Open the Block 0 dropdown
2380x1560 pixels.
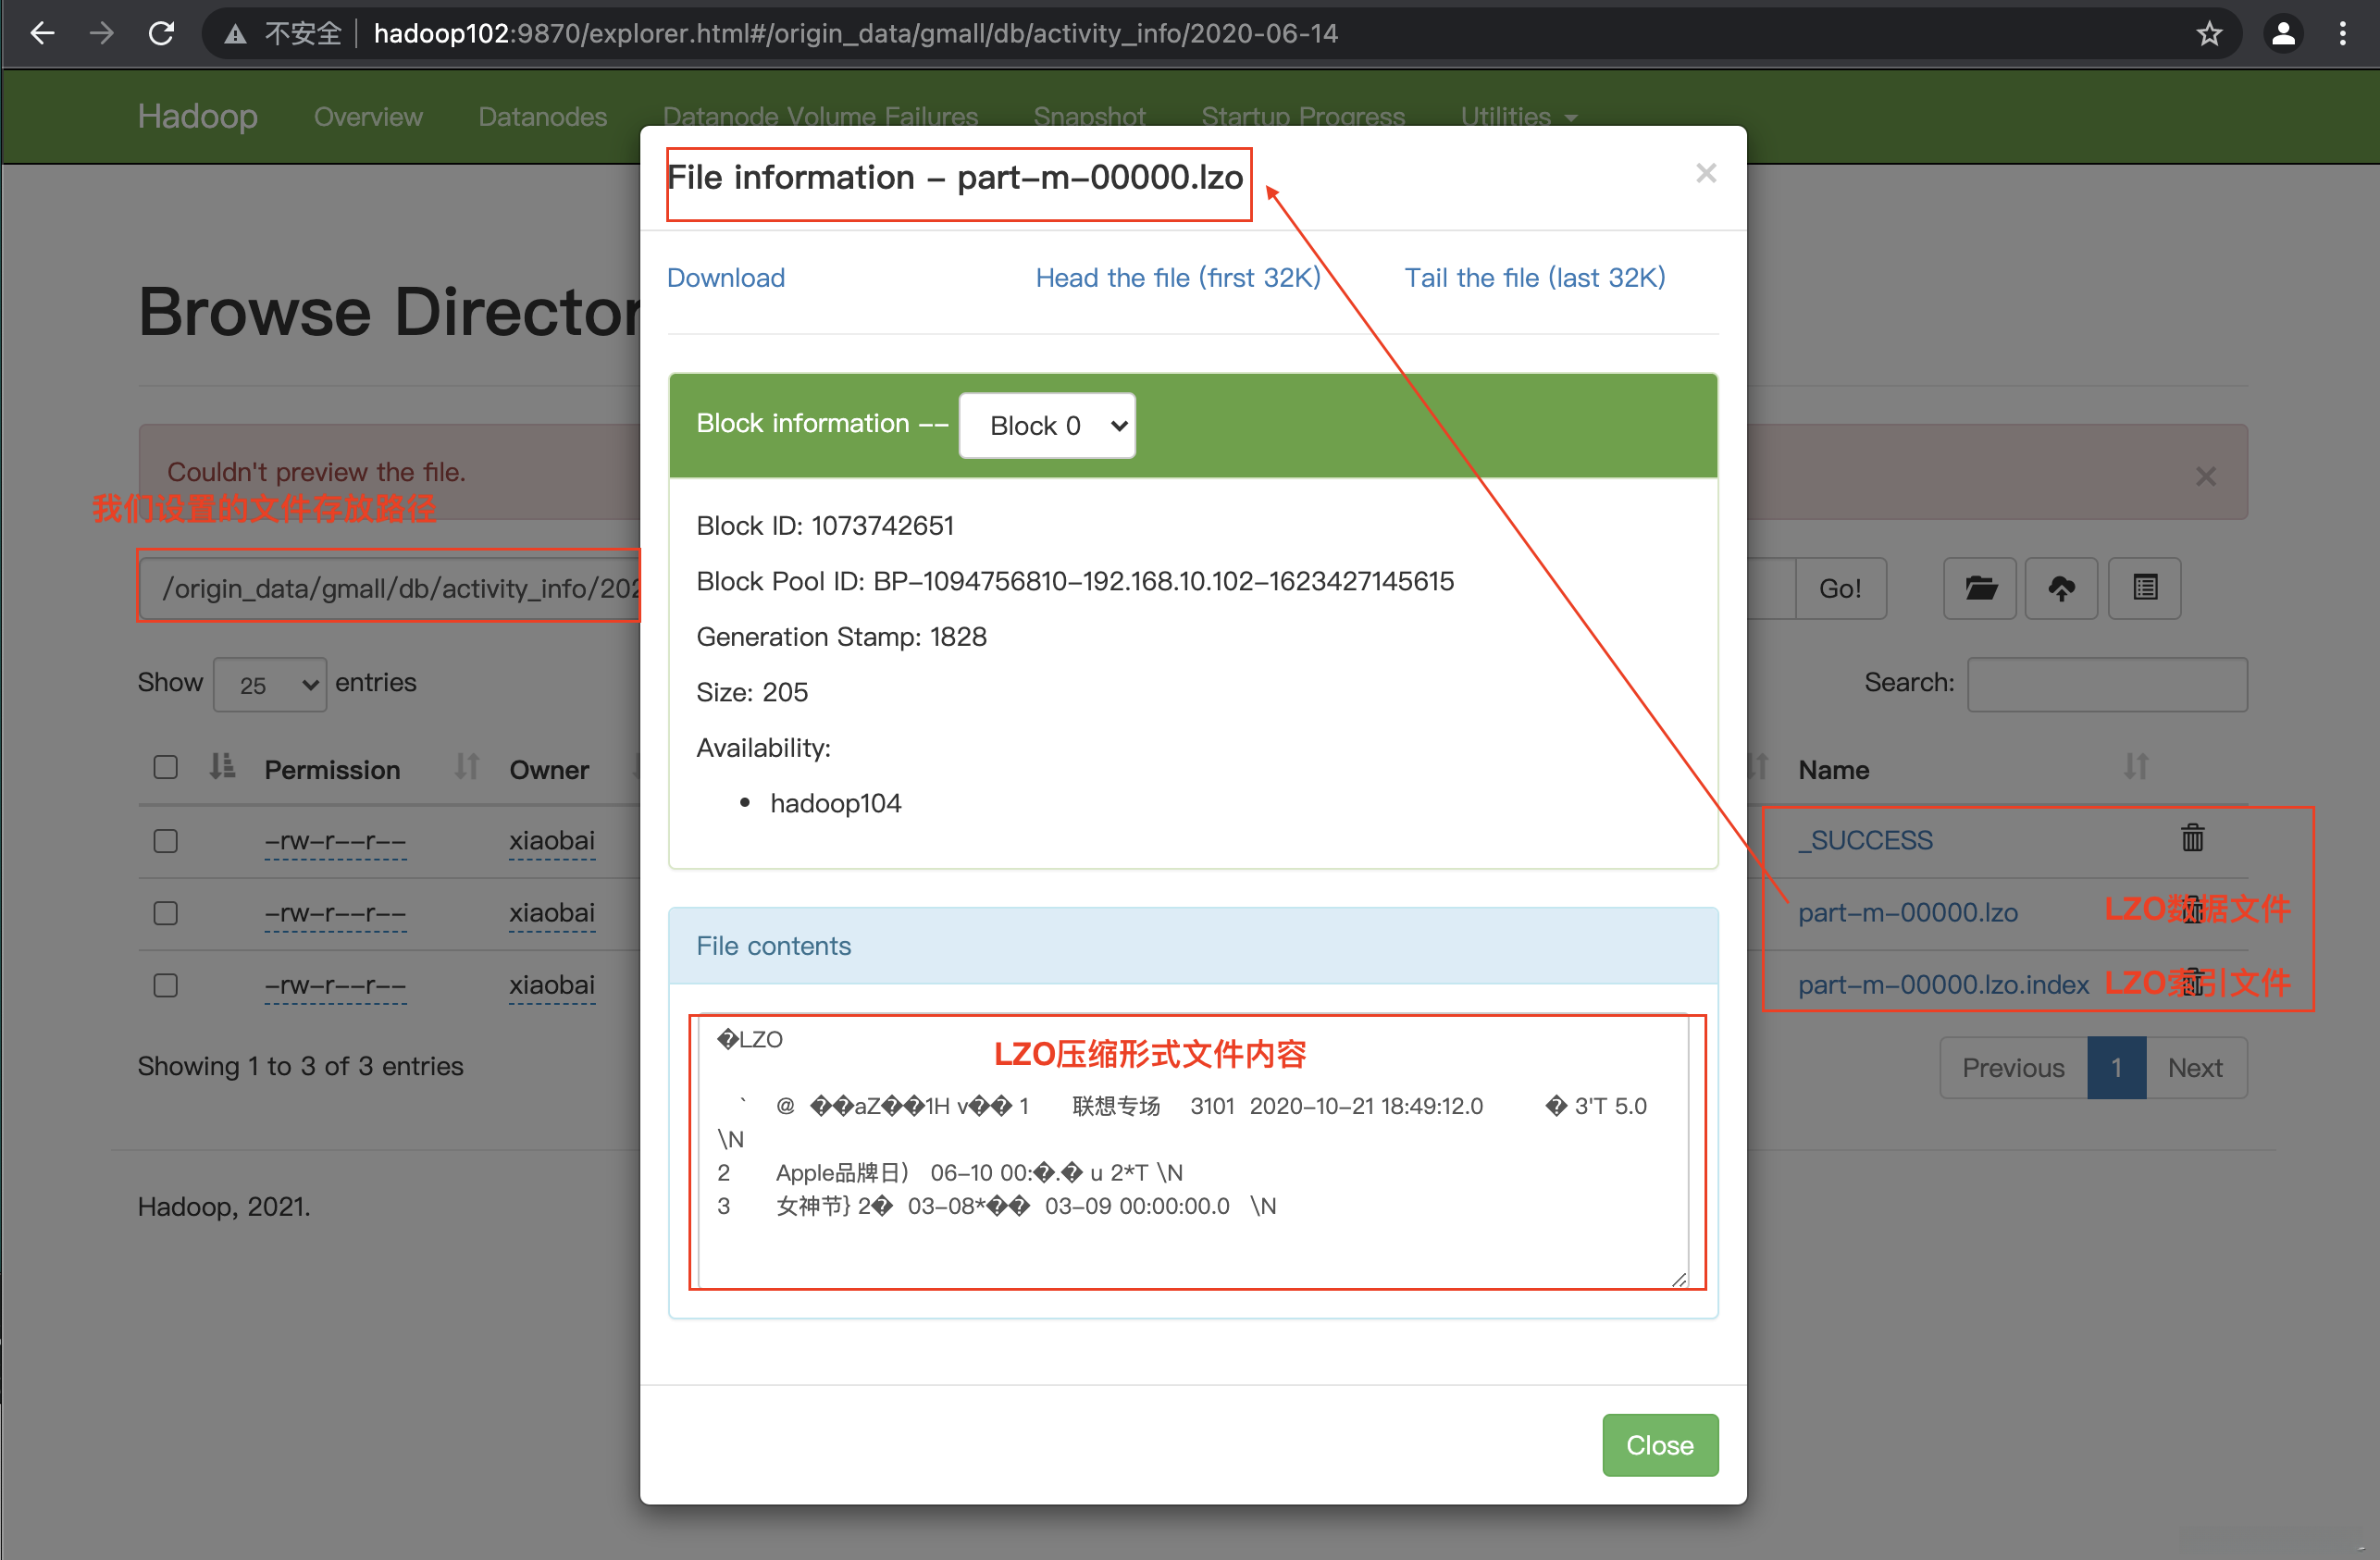(x=1046, y=426)
